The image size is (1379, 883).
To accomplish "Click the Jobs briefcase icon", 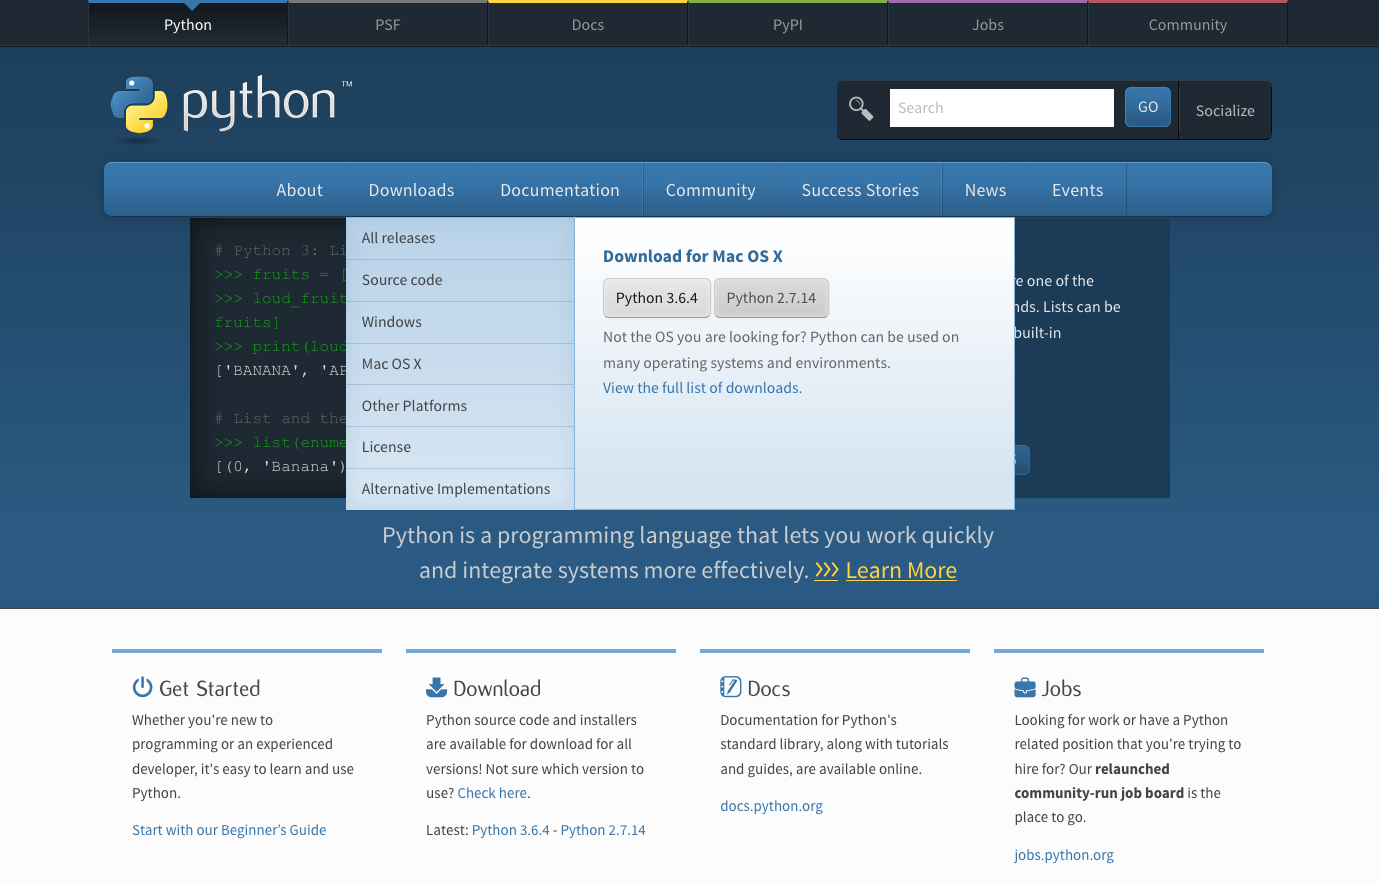I will coord(1025,688).
